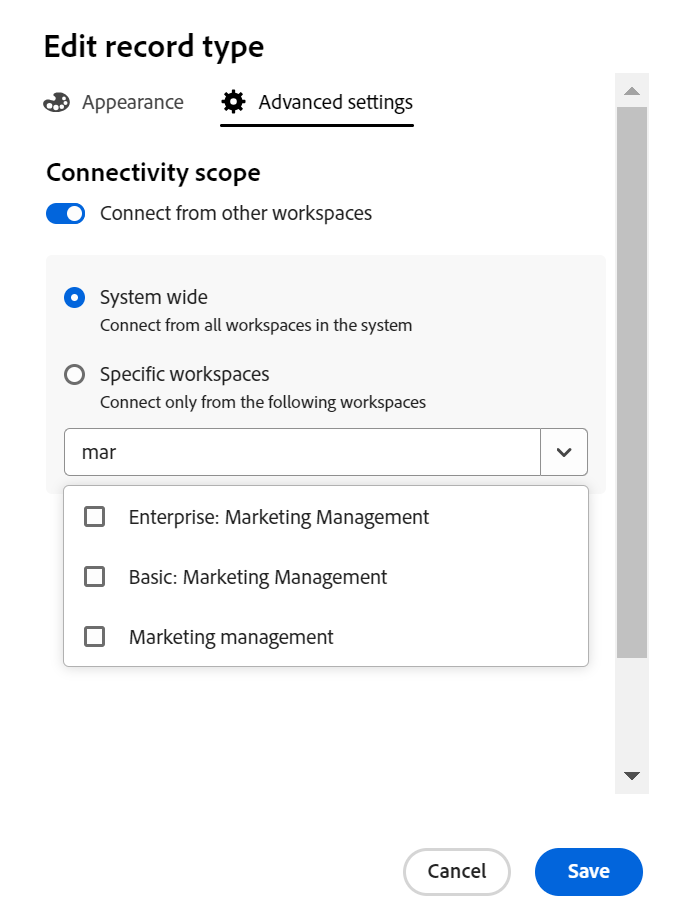Check the Enterprise: Marketing Management checkbox

coord(94,517)
